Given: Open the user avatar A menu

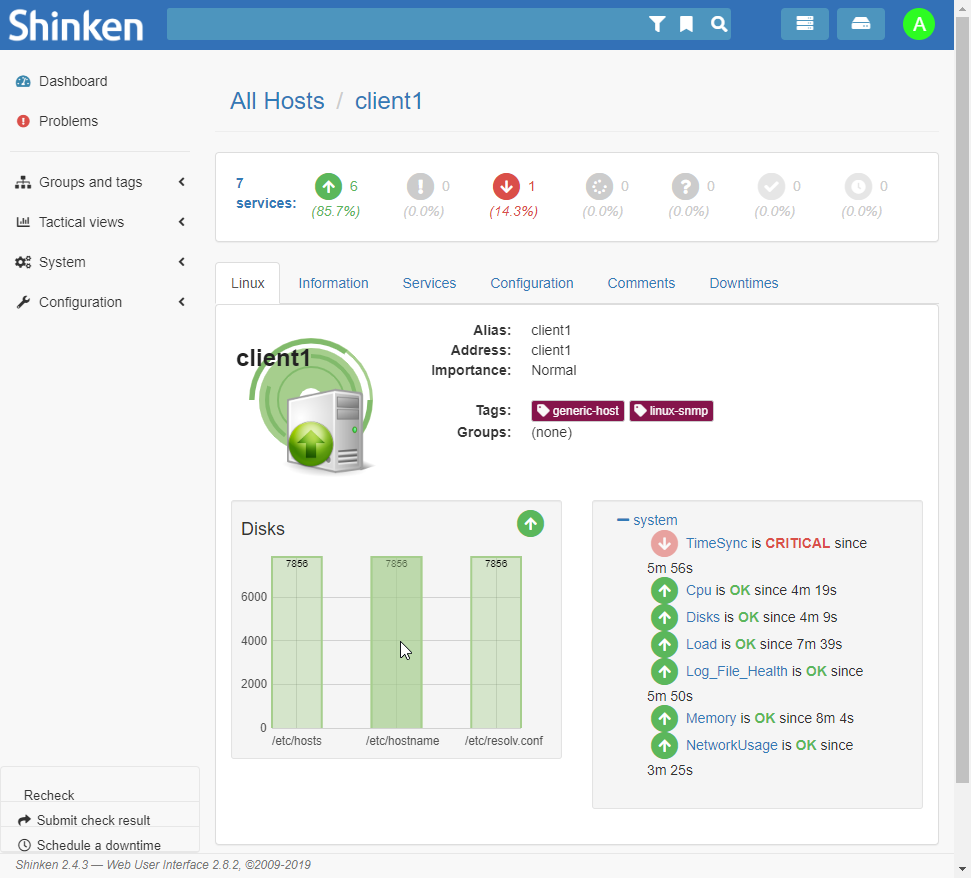Looking at the screenshot, I should tap(918, 24).
